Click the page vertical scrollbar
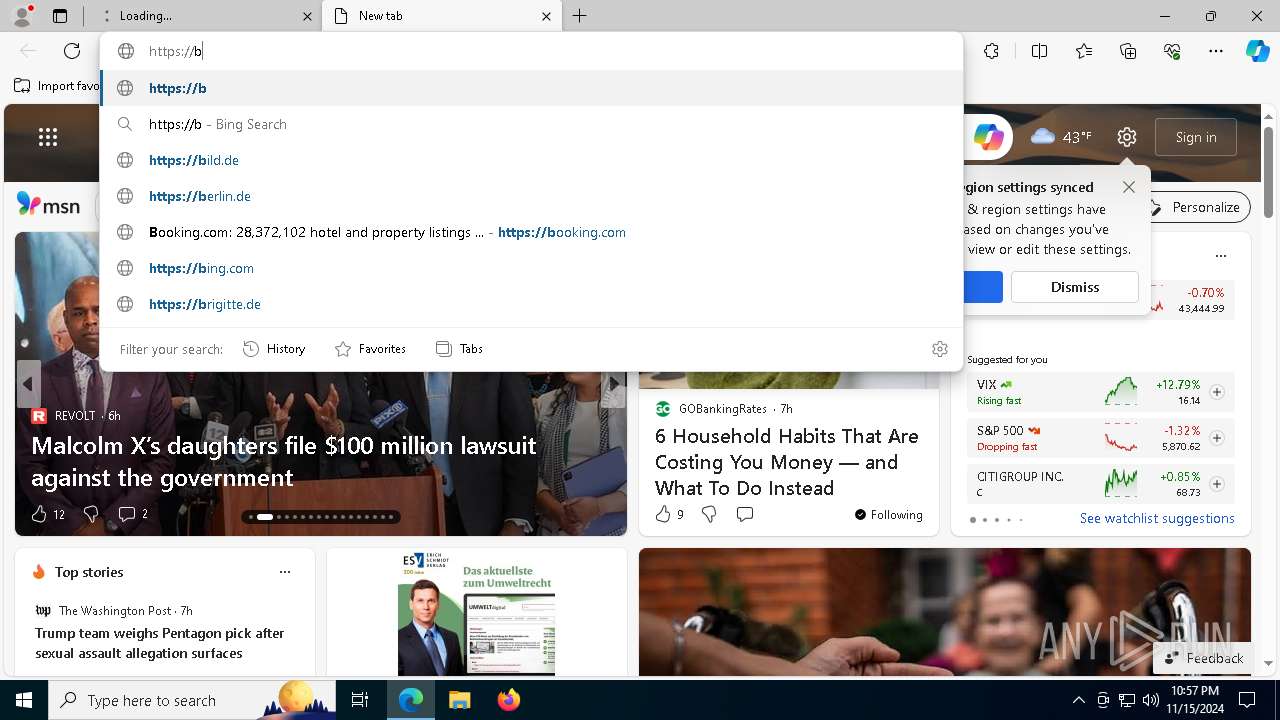The width and height of the screenshot is (1280, 720). click(1268, 170)
